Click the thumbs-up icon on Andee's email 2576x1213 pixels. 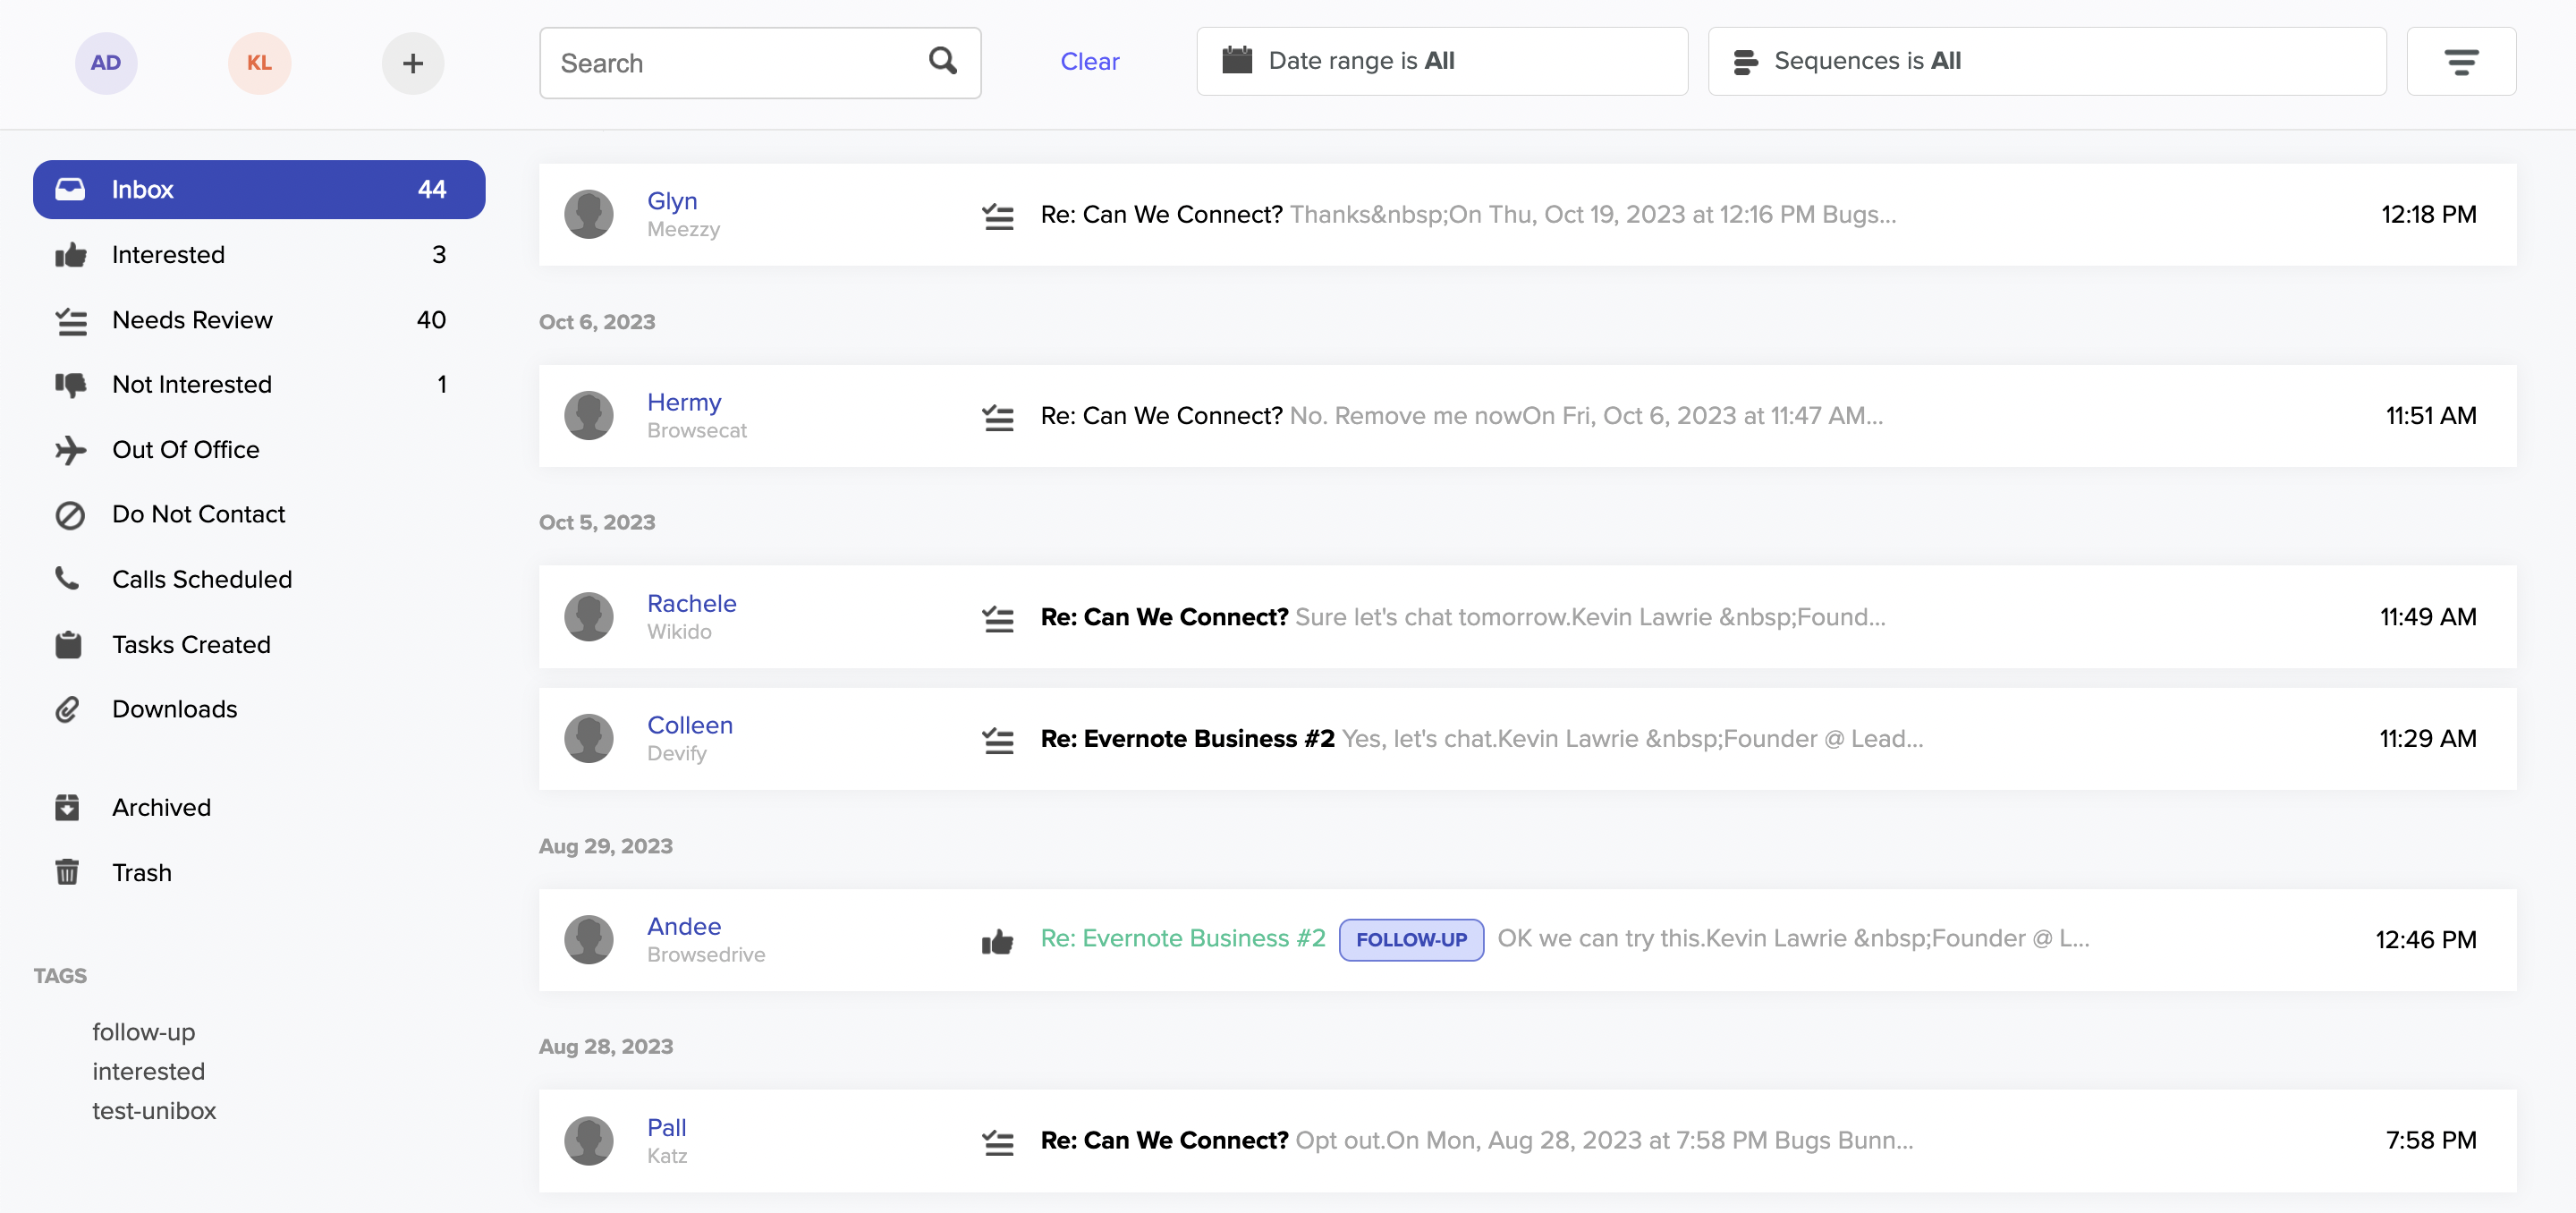click(997, 940)
